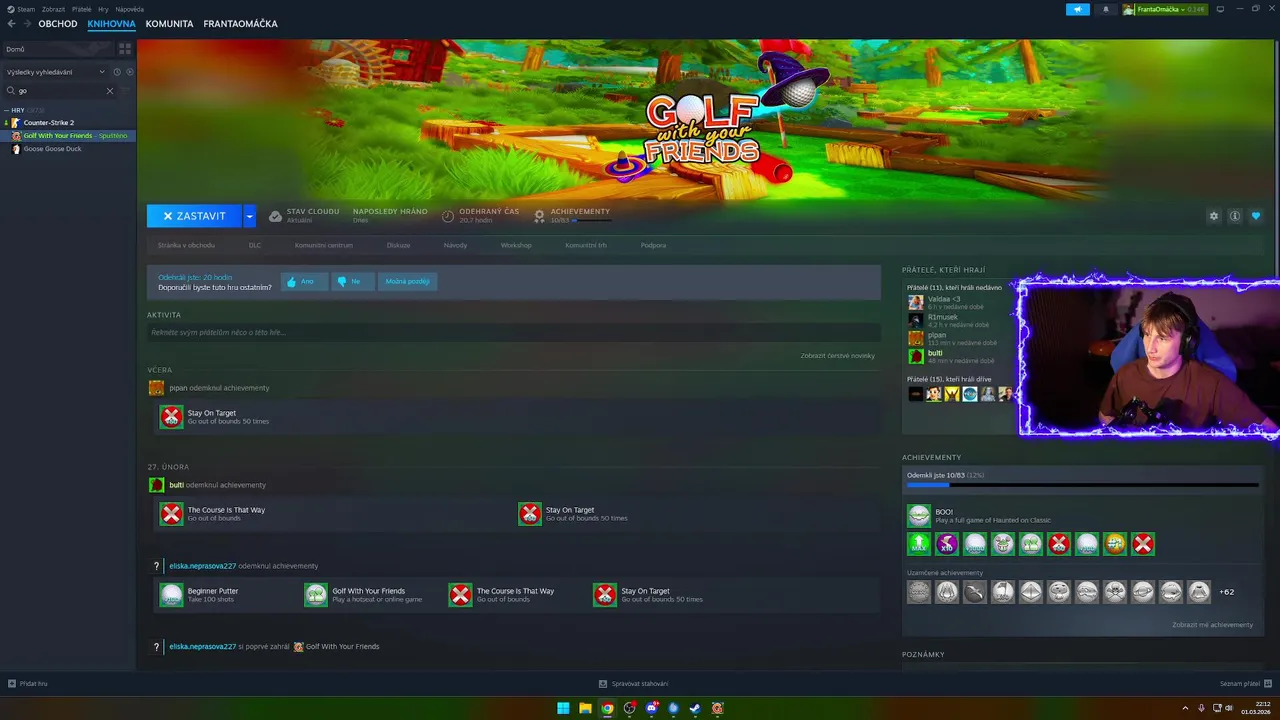The height and width of the screenshot is (720, 1280).
Task: Click the thumbs-down Ne recommendation button
Action: click(x=352, y=281)
